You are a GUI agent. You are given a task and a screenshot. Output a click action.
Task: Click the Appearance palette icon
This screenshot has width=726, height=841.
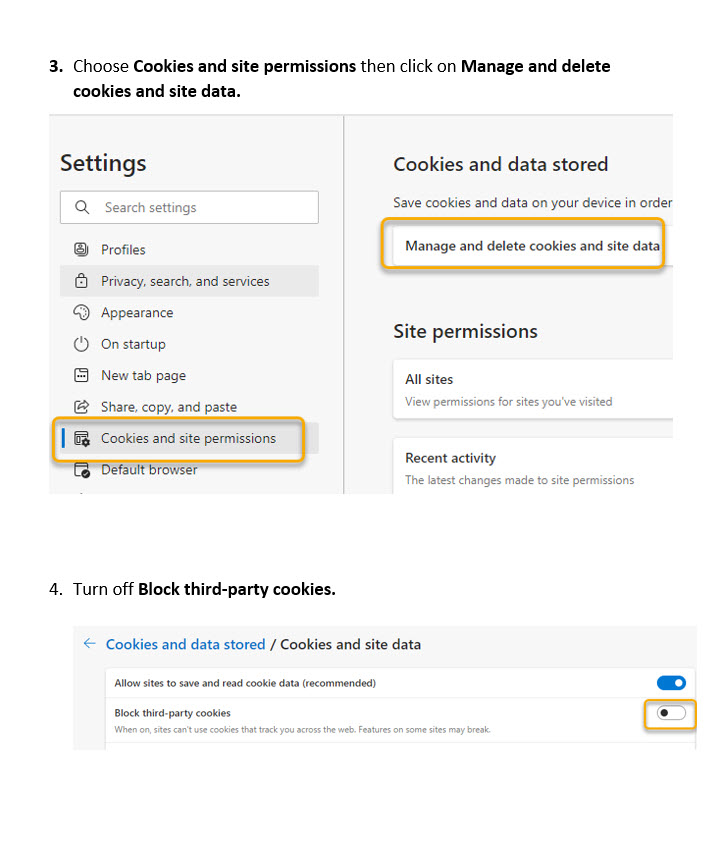pos(82,313)
